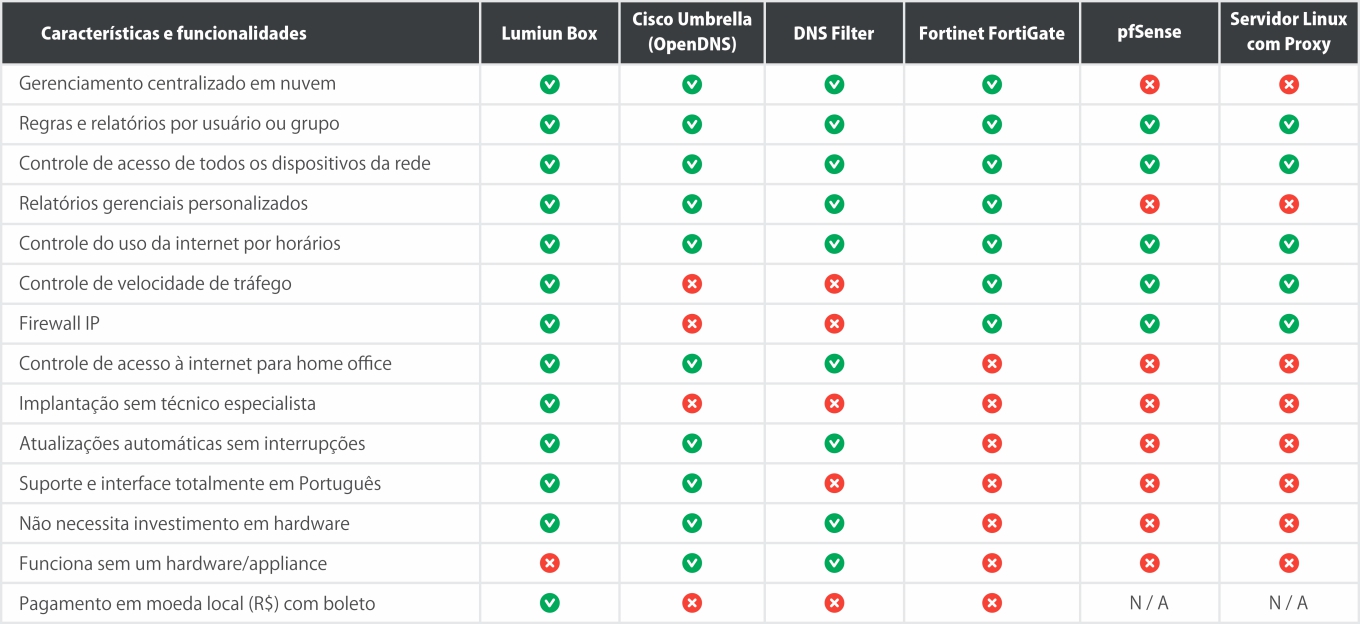
Task: Select the Fortinet FortiGate column header
Action: point(992,33)
